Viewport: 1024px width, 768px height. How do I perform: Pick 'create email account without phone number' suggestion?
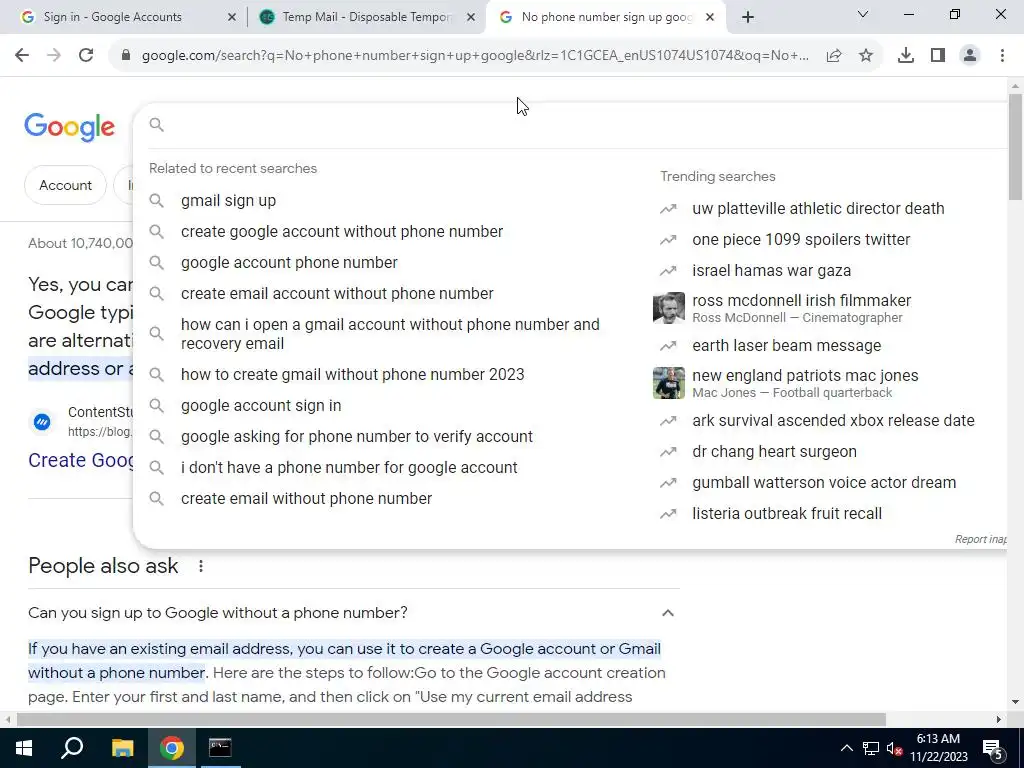click(337, 294)
